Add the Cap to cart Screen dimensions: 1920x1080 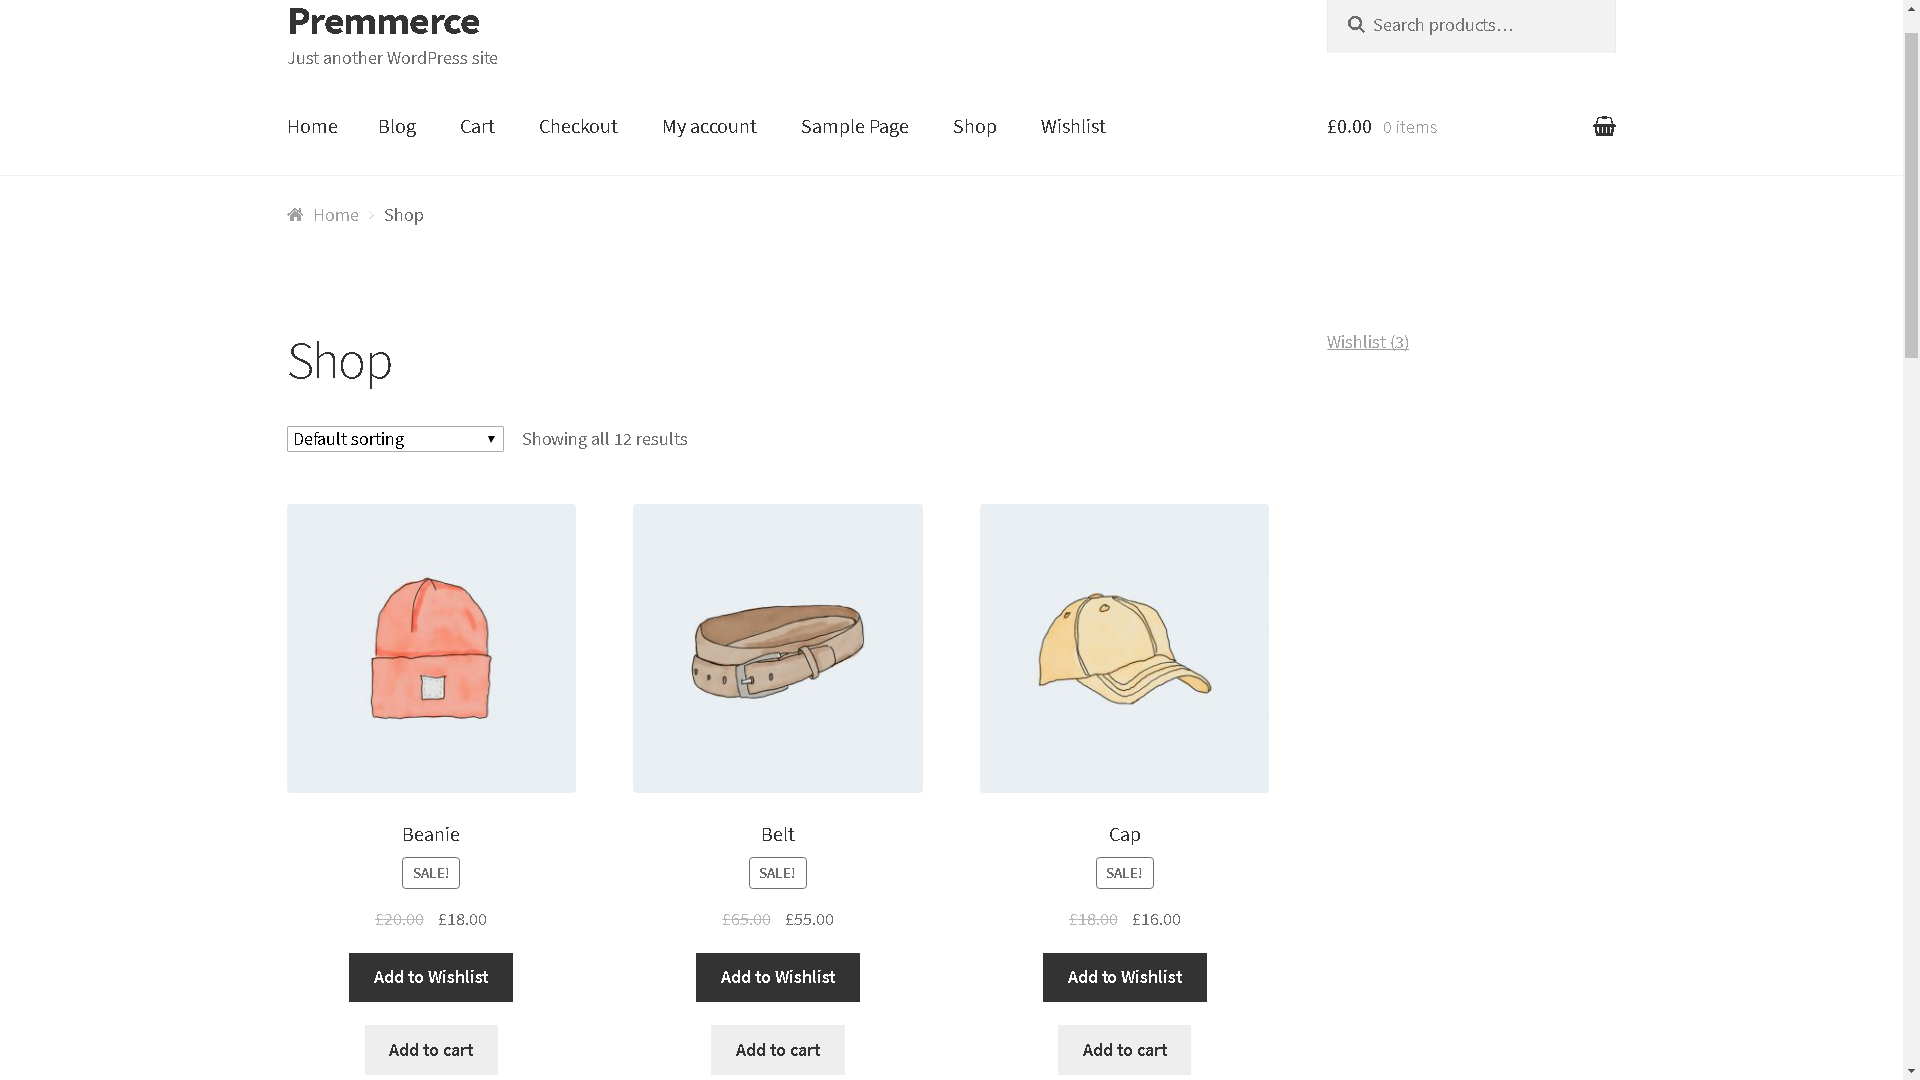(x=1124, y=1050)
